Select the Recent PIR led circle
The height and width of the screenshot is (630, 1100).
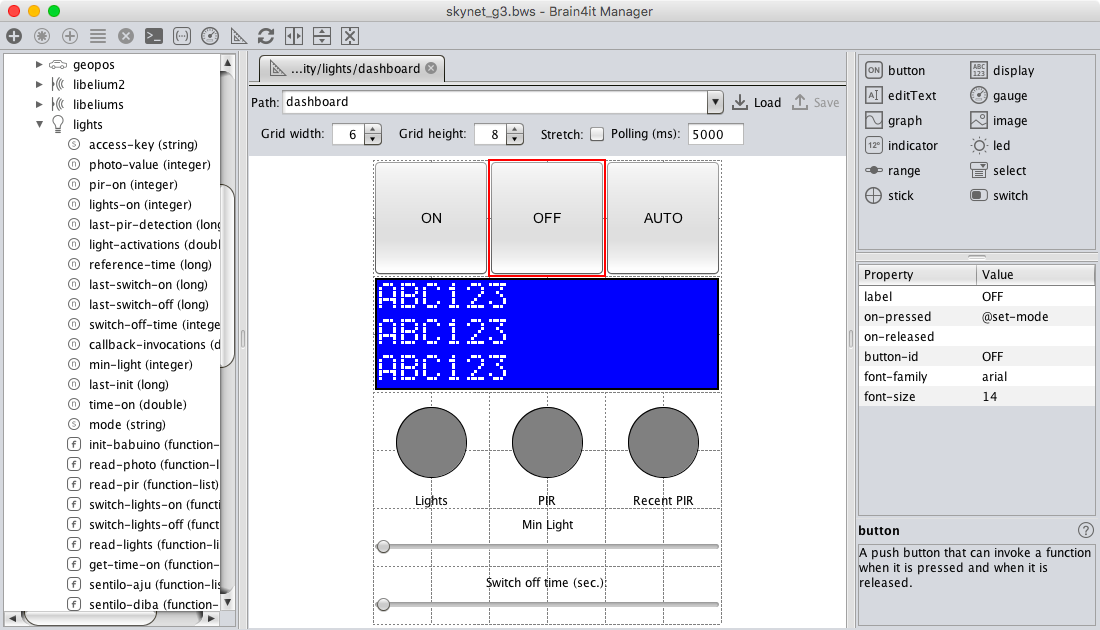pyautogui.click(x=663, y=443)
